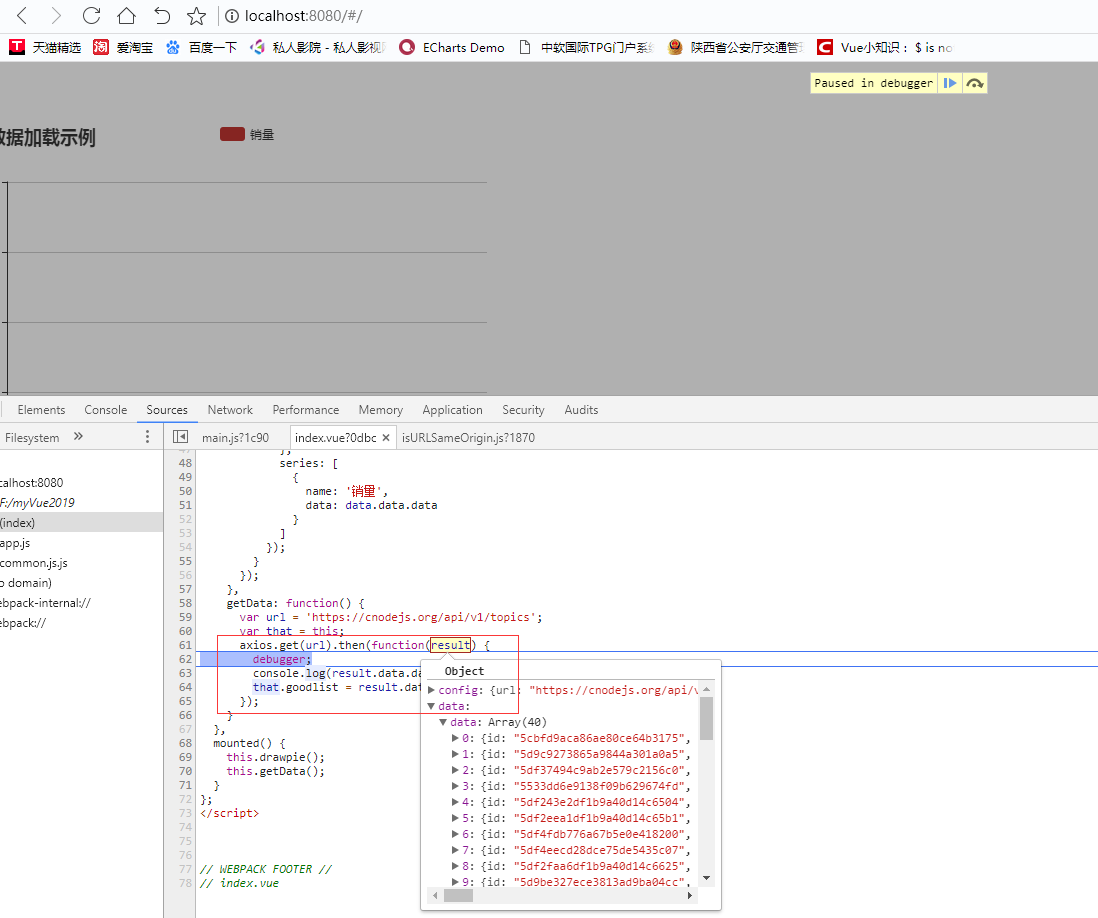Viewport: 1098px width, 918px height.
Task: Collapse the data Array(40) node
Action: click(443, 722)
